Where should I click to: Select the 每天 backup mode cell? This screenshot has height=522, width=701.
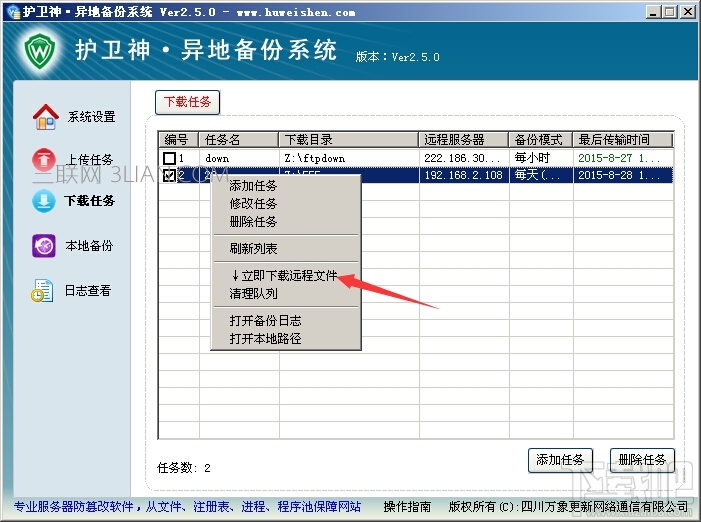pyautogui.click(x=537, y=175)
